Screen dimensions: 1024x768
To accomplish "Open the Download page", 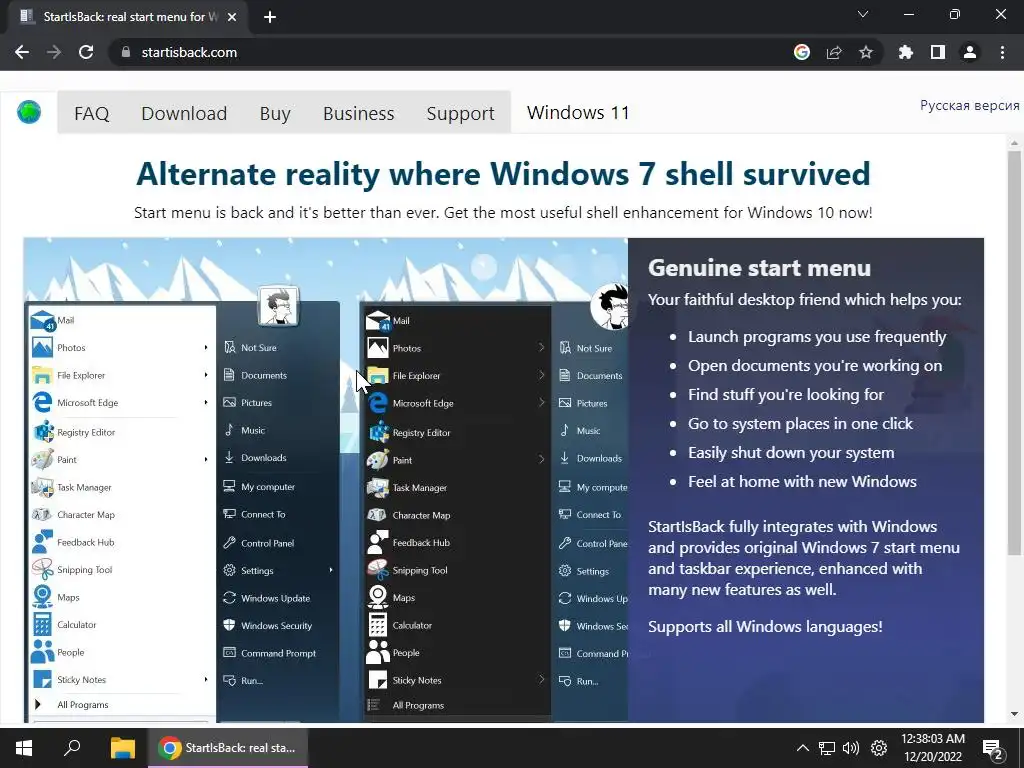I will 184,114.
